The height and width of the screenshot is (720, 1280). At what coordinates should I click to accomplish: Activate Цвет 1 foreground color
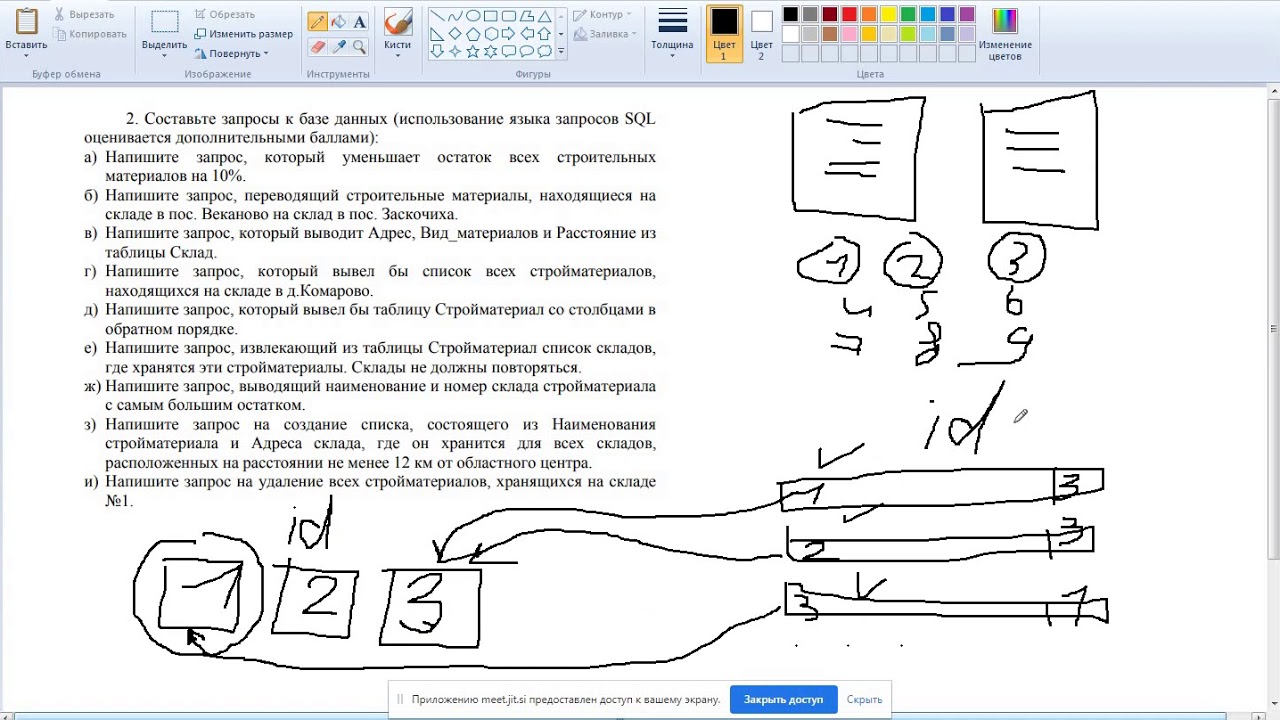point(724,34)
